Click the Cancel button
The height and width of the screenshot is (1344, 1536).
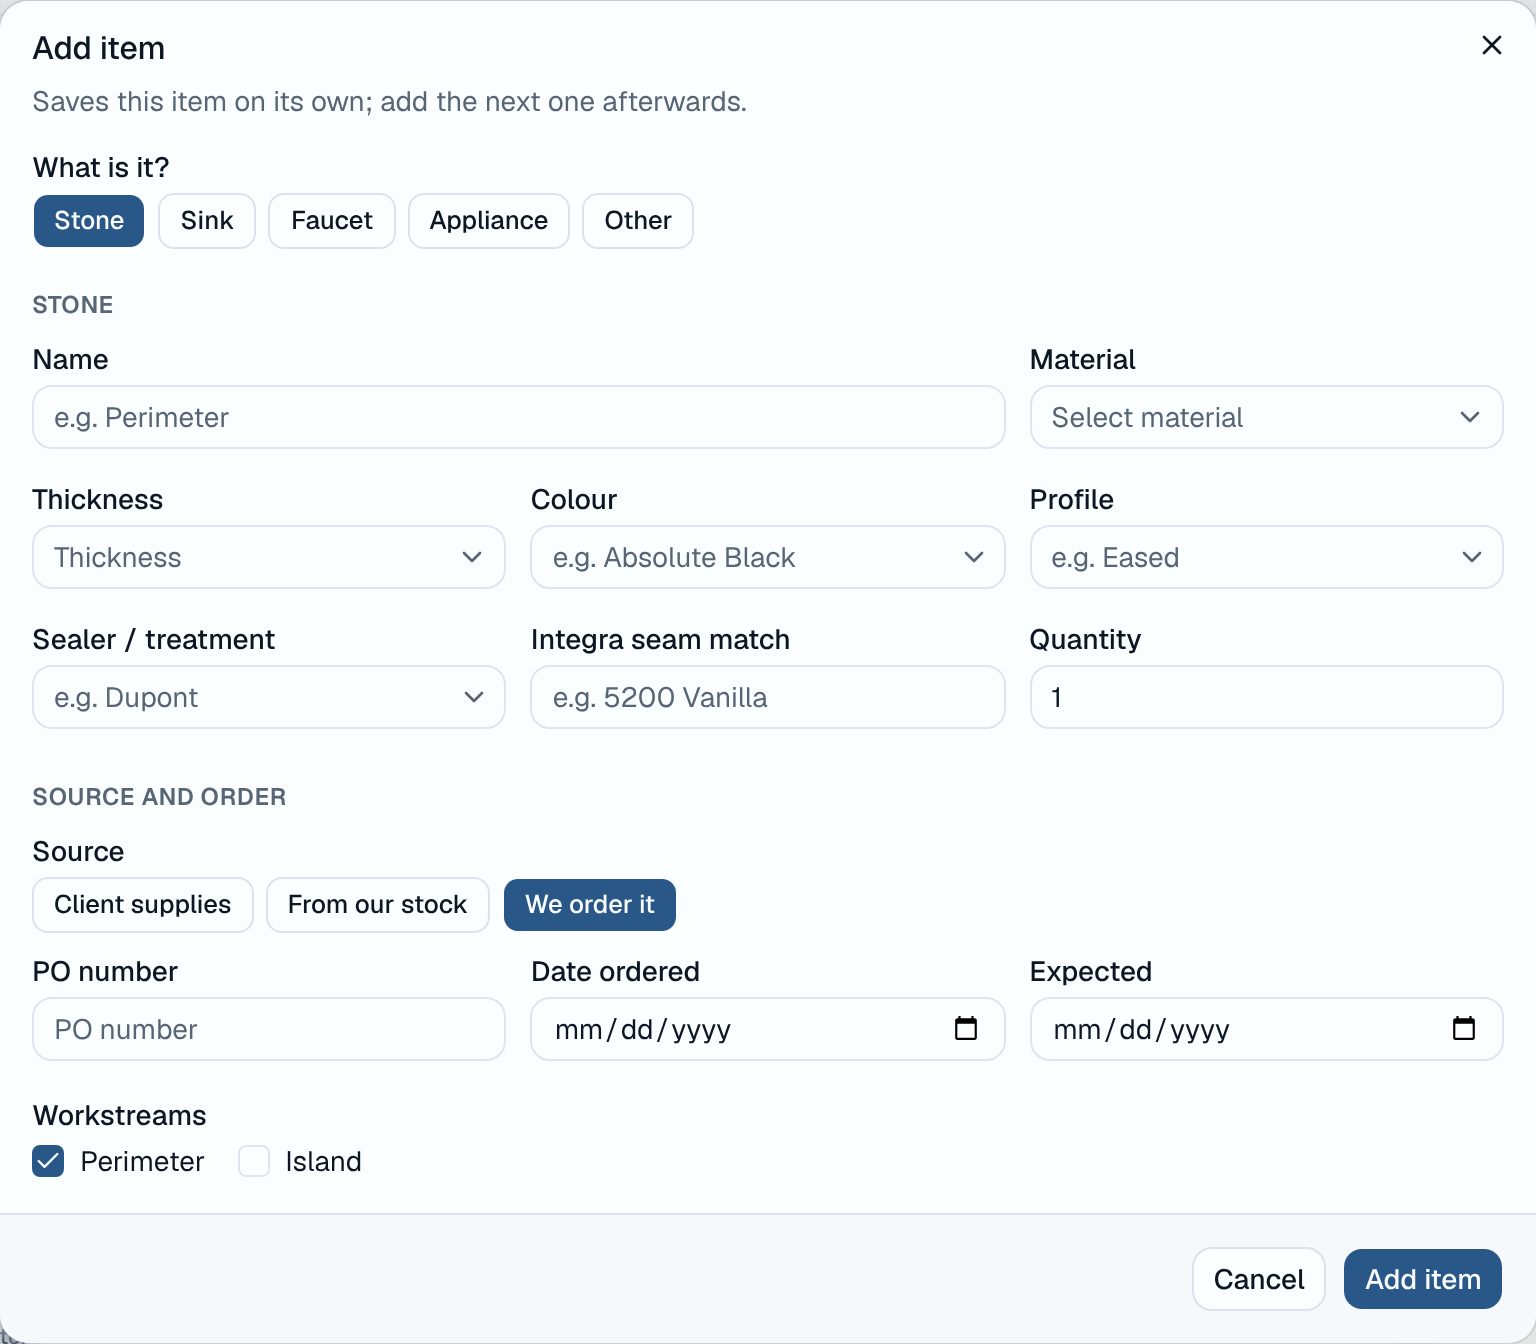tap(1259, 1279)
